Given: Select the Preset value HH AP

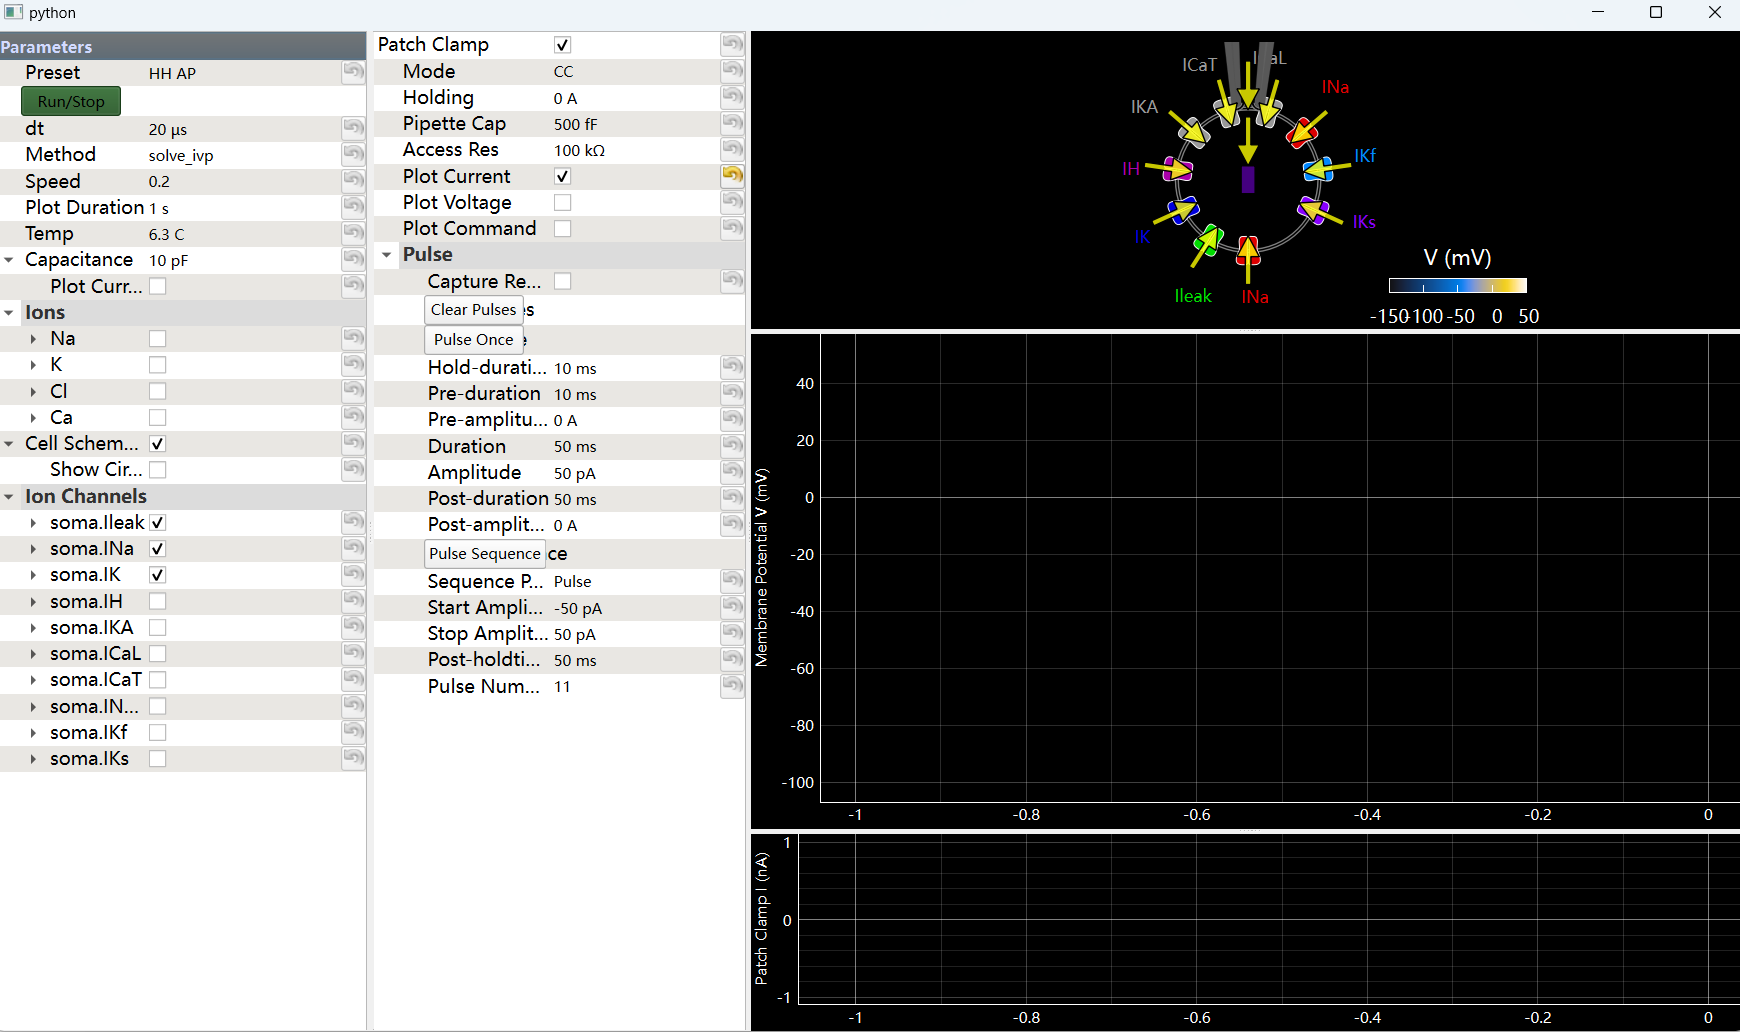Looking at the screenshot, I should click(x=173, y=73).
